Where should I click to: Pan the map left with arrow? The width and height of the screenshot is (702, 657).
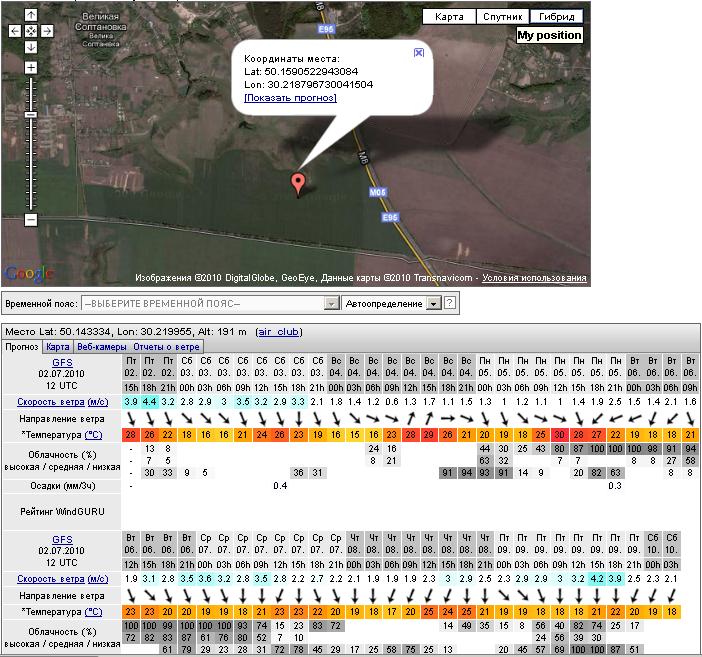(x=15, y=31)
